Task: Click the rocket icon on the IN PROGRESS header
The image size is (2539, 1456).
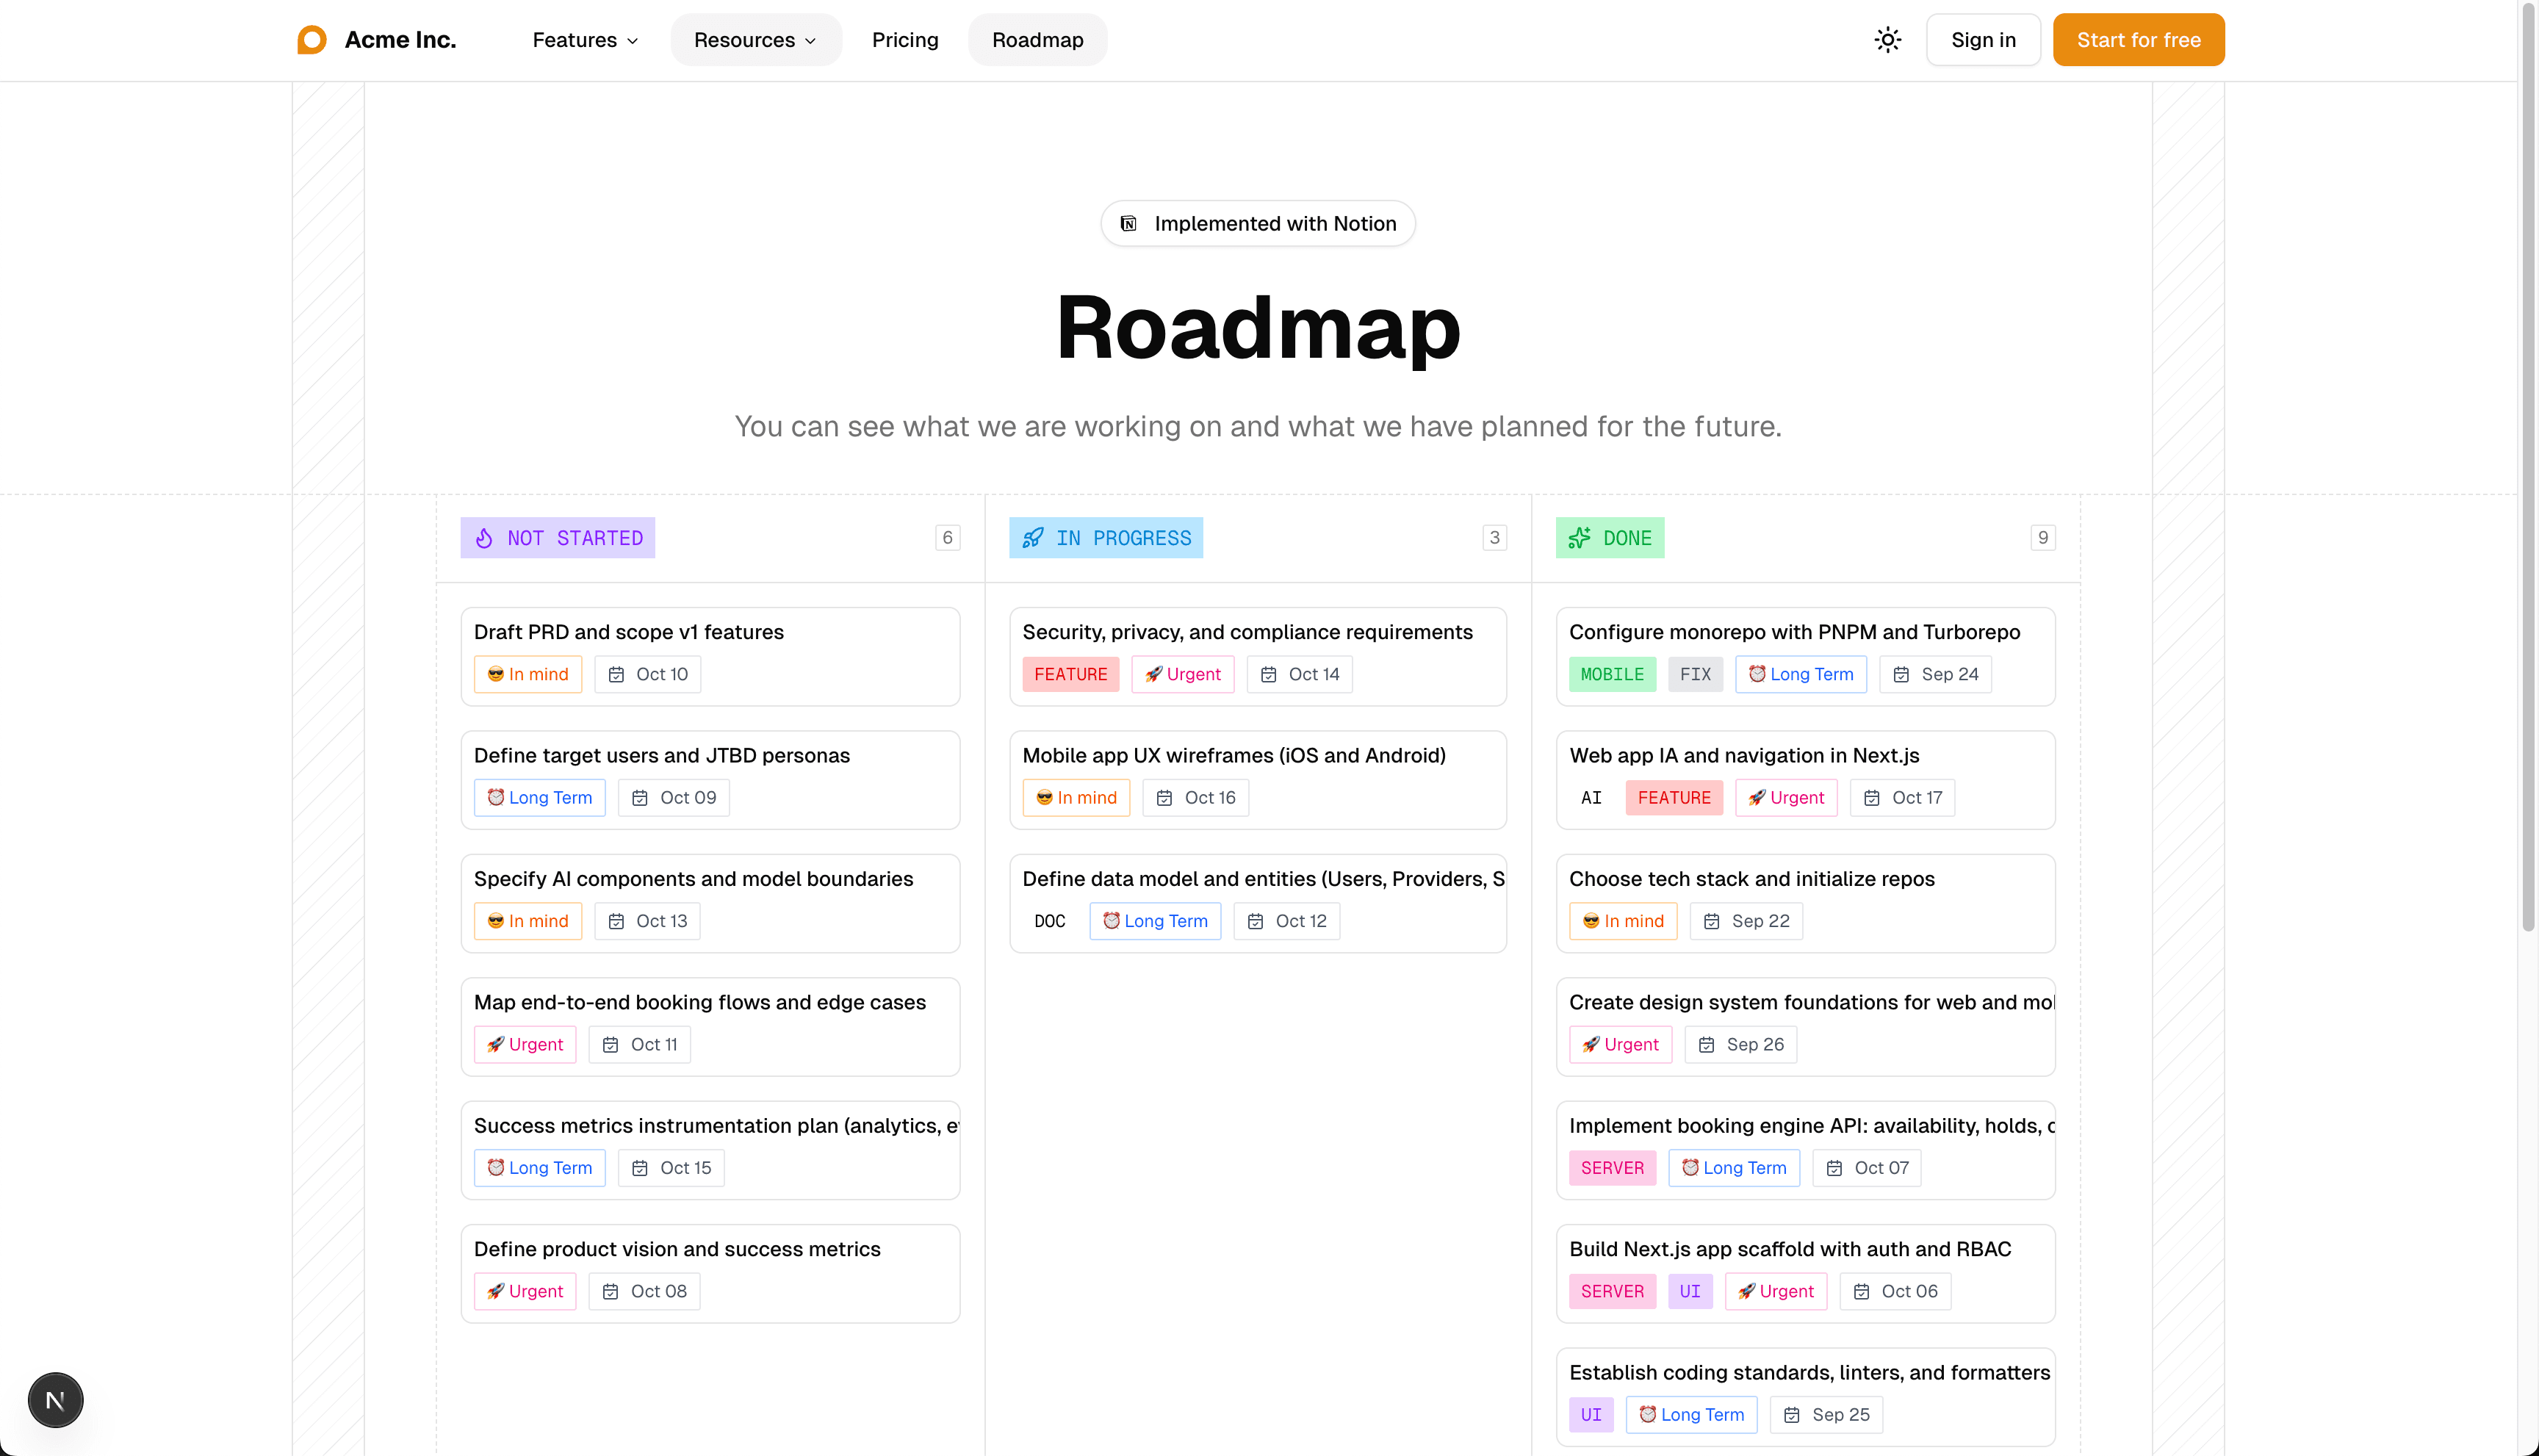Action: click(x=1033, y=537)
